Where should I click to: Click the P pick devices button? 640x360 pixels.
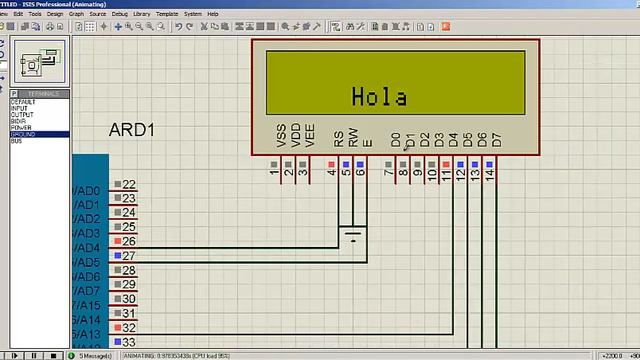tap(14, 94)
